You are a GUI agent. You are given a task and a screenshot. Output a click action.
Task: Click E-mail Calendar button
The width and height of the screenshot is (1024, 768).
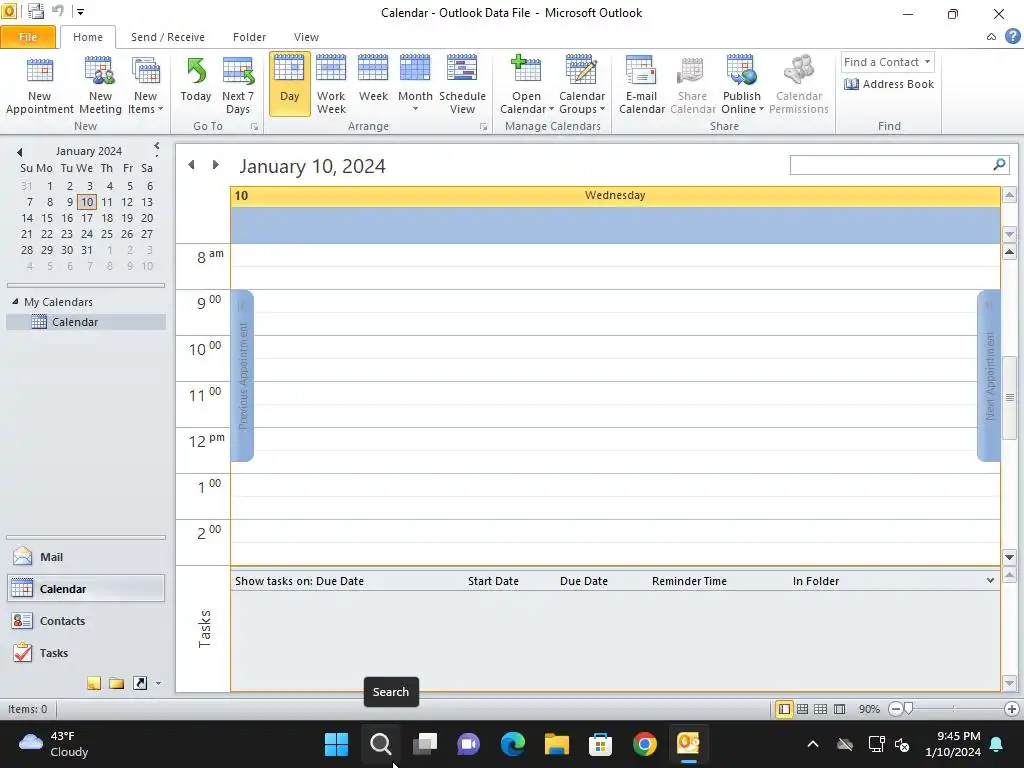pos(641,86)
